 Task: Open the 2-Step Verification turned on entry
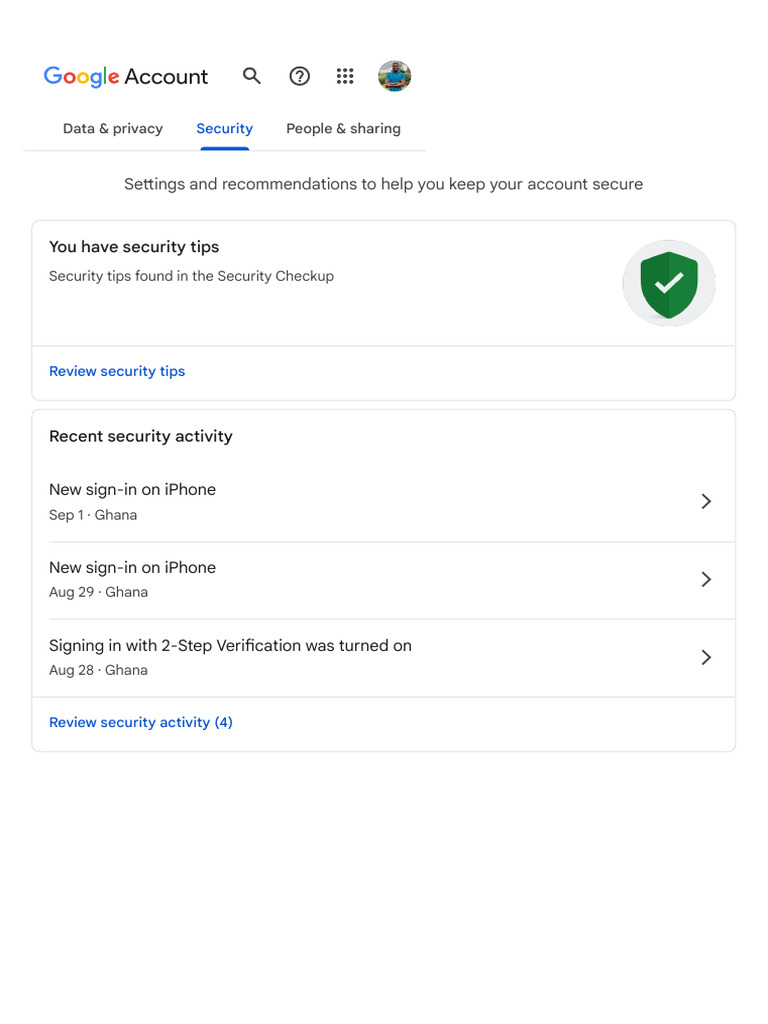(x=230, y=656)
